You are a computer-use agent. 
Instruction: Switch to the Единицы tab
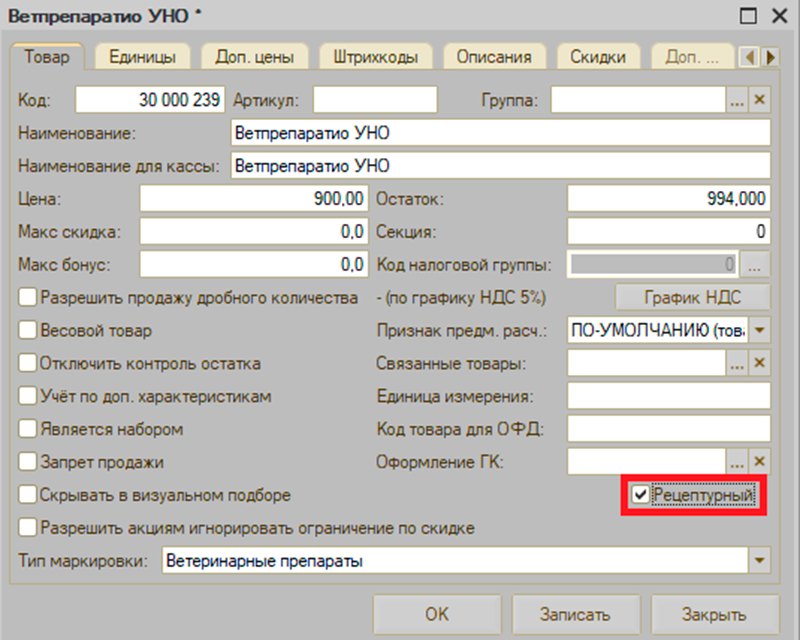tap(142, 57)
